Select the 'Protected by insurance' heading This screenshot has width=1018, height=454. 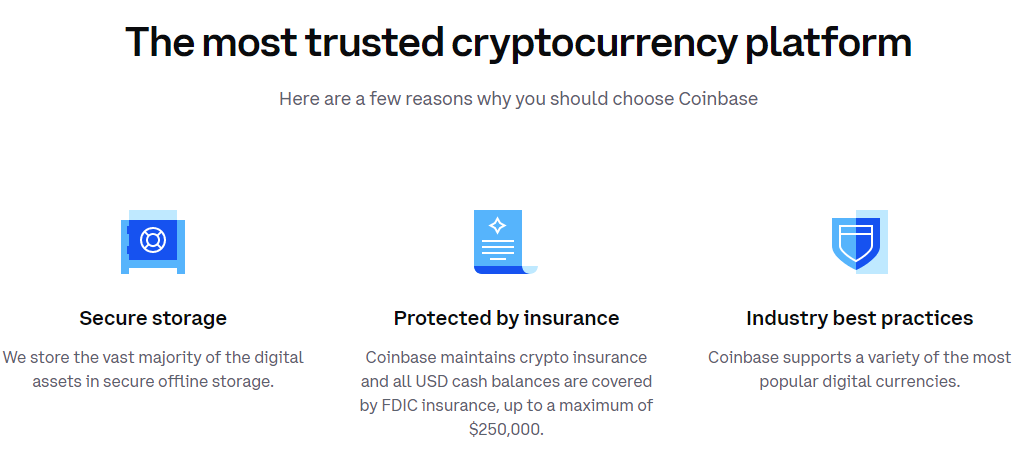coord(506,318)
